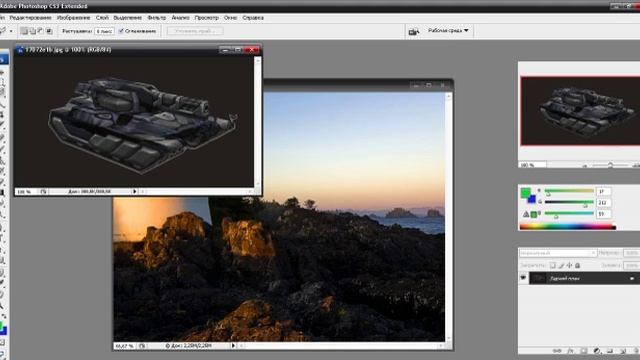640x360 pixels.
Task: Click the R channel slider
Action: [x=569, y=191]
